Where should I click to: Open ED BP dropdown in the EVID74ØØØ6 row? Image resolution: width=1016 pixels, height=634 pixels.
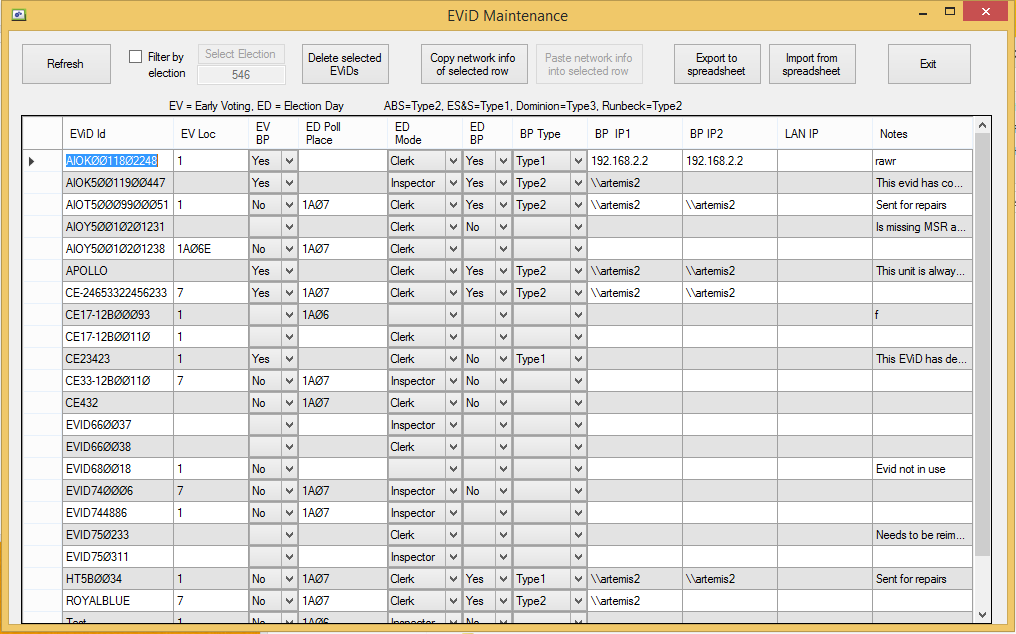[x=503, y=491]
